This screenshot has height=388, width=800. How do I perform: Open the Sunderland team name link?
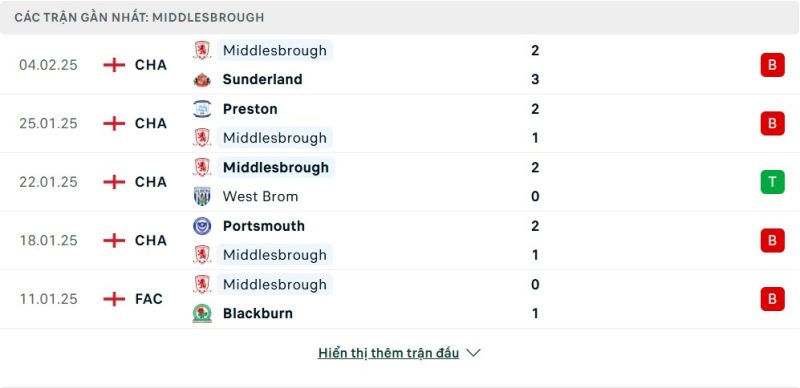[263, 80]
